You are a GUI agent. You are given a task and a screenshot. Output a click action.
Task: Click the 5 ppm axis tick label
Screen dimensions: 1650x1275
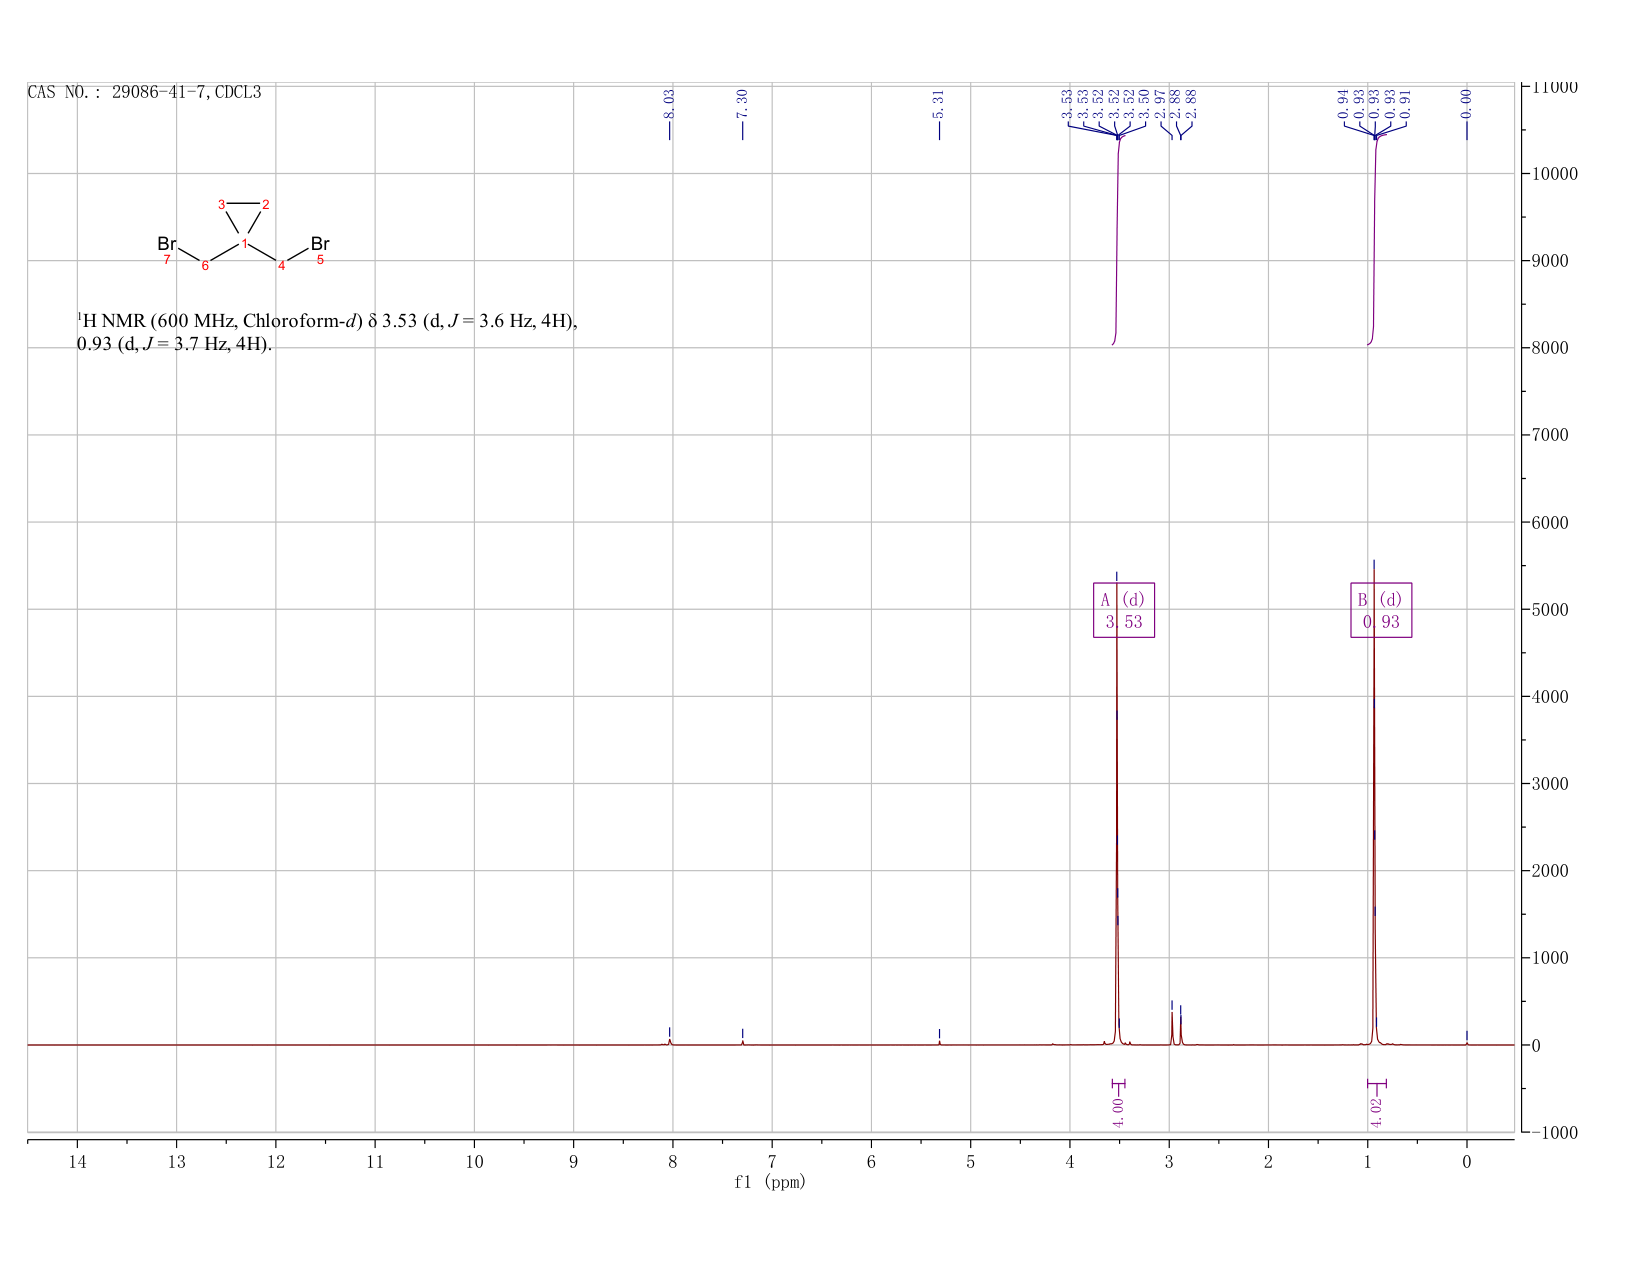click(x=970, y=1161)
